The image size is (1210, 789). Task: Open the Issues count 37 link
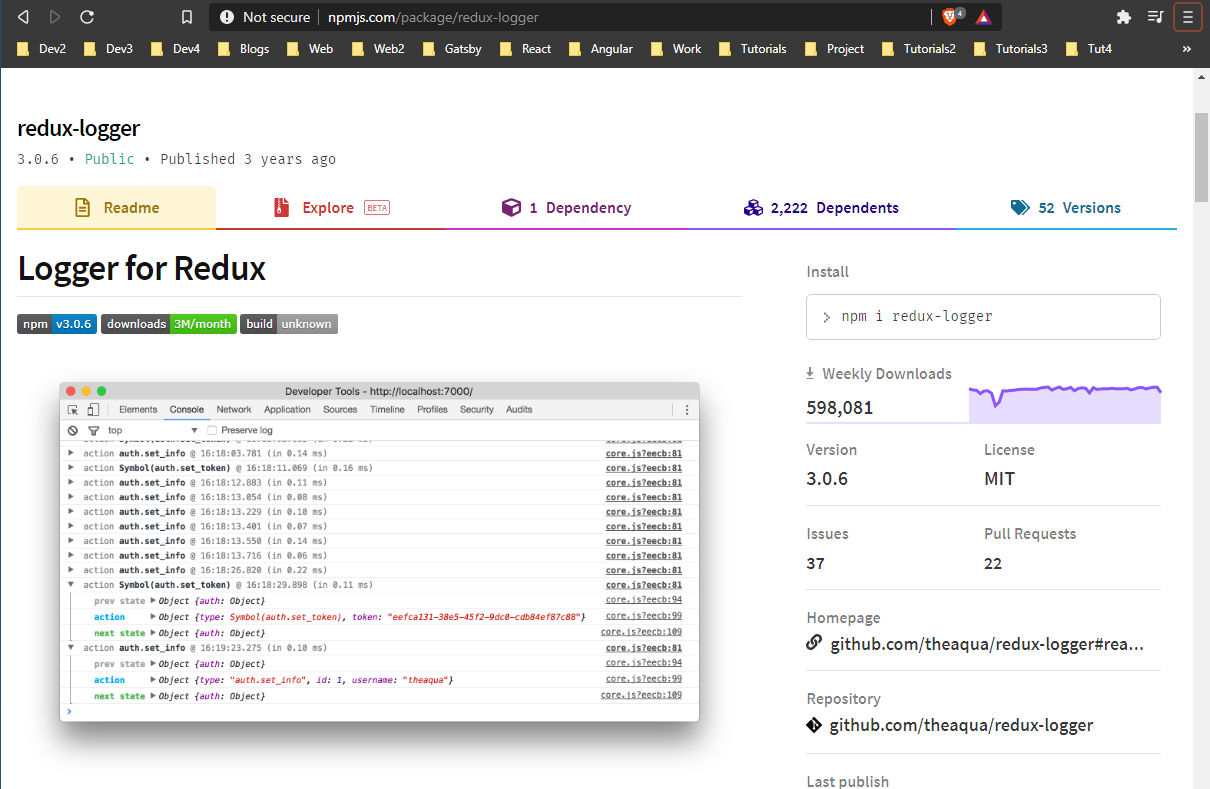816,563
